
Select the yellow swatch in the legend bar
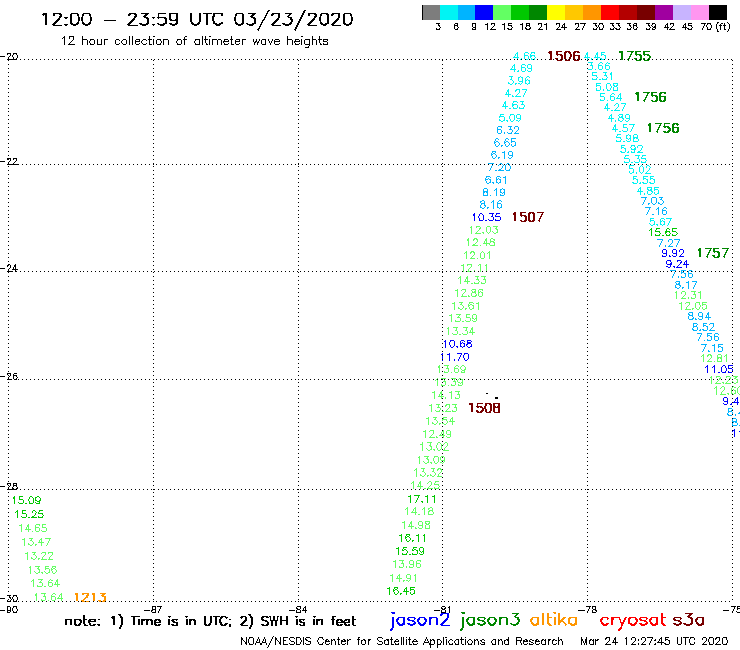556,12
